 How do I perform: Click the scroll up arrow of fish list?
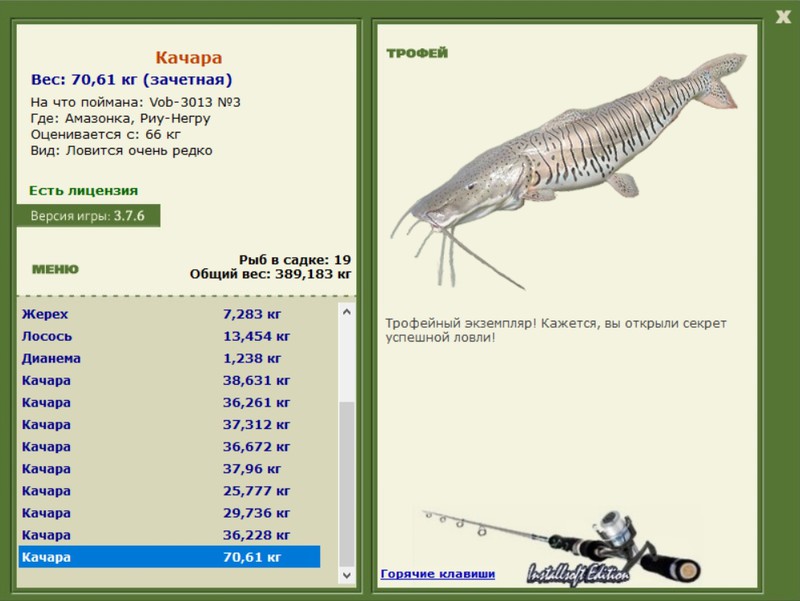click(x=347, y=311)
